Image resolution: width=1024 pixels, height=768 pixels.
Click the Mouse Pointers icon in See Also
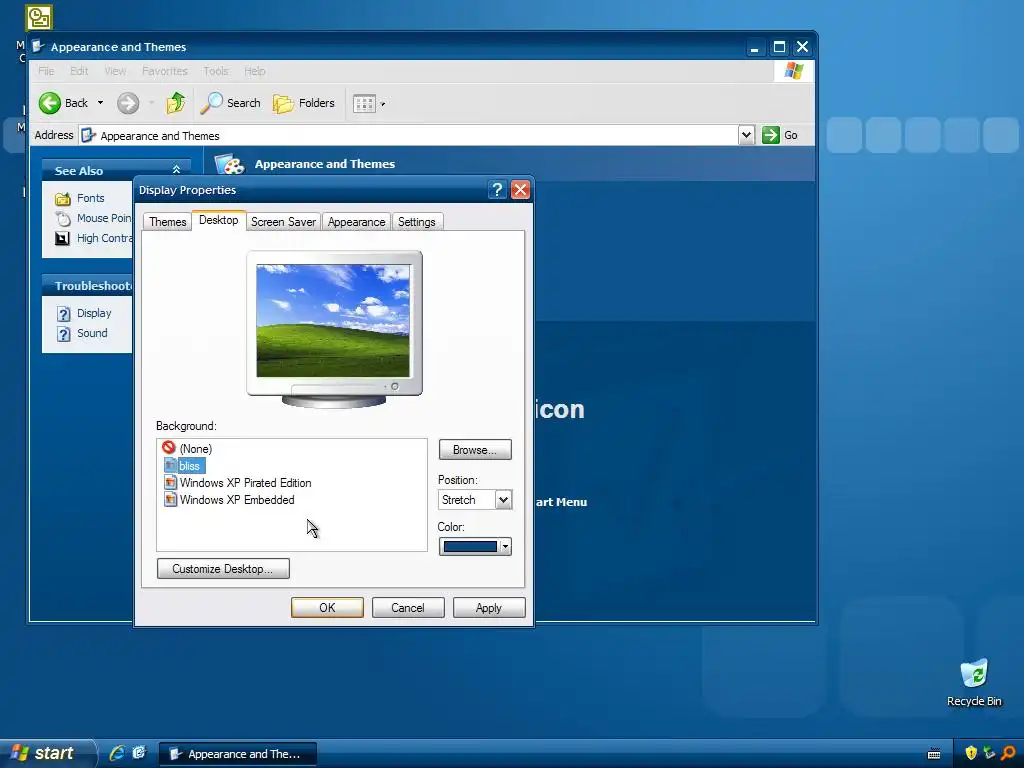pyautogui.click(x=63, y=219)
